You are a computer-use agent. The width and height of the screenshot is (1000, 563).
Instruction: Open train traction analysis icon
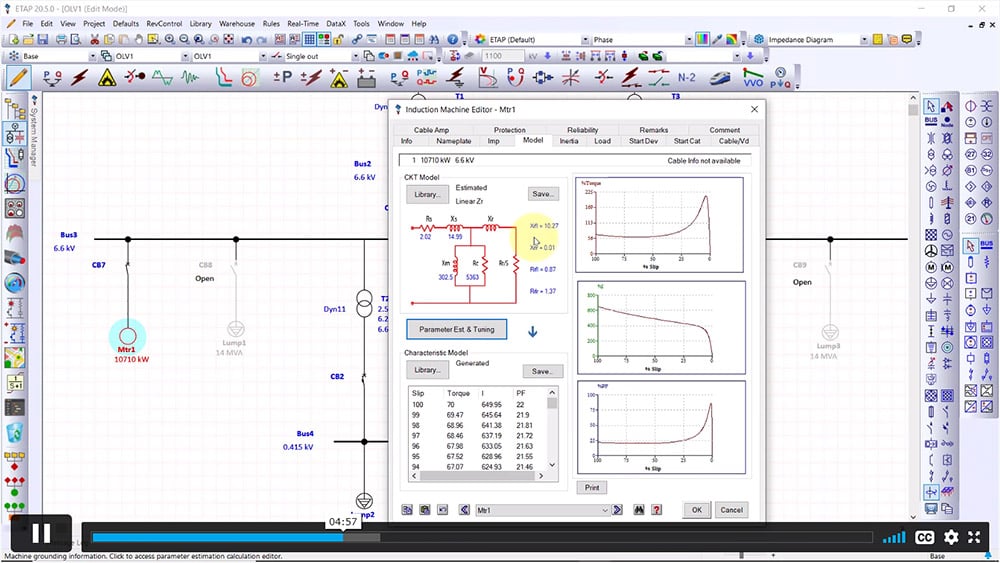[720, 78]
